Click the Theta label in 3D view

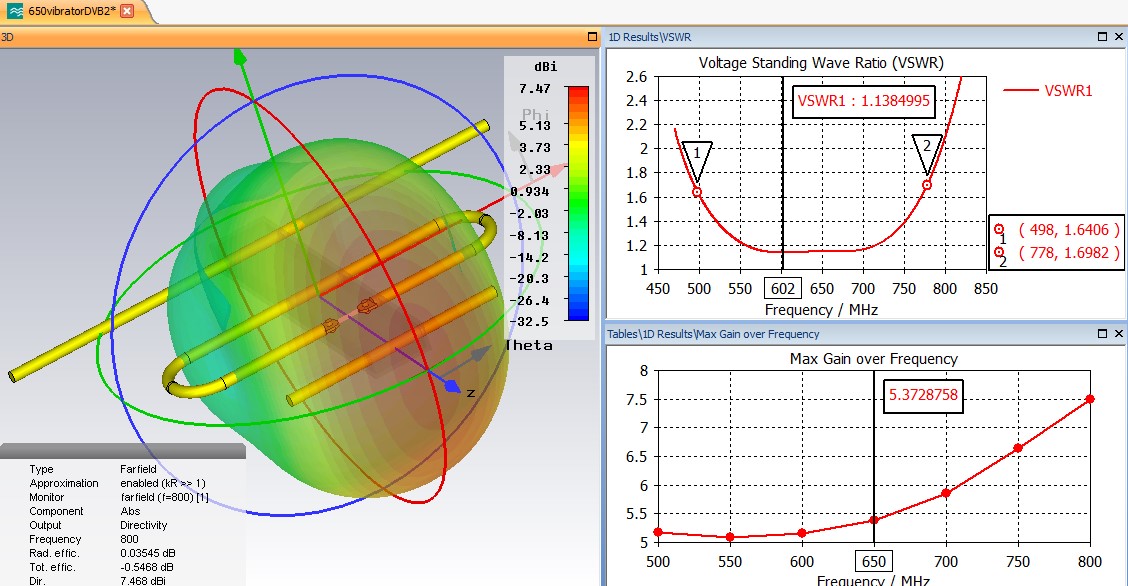pos(529,346)
